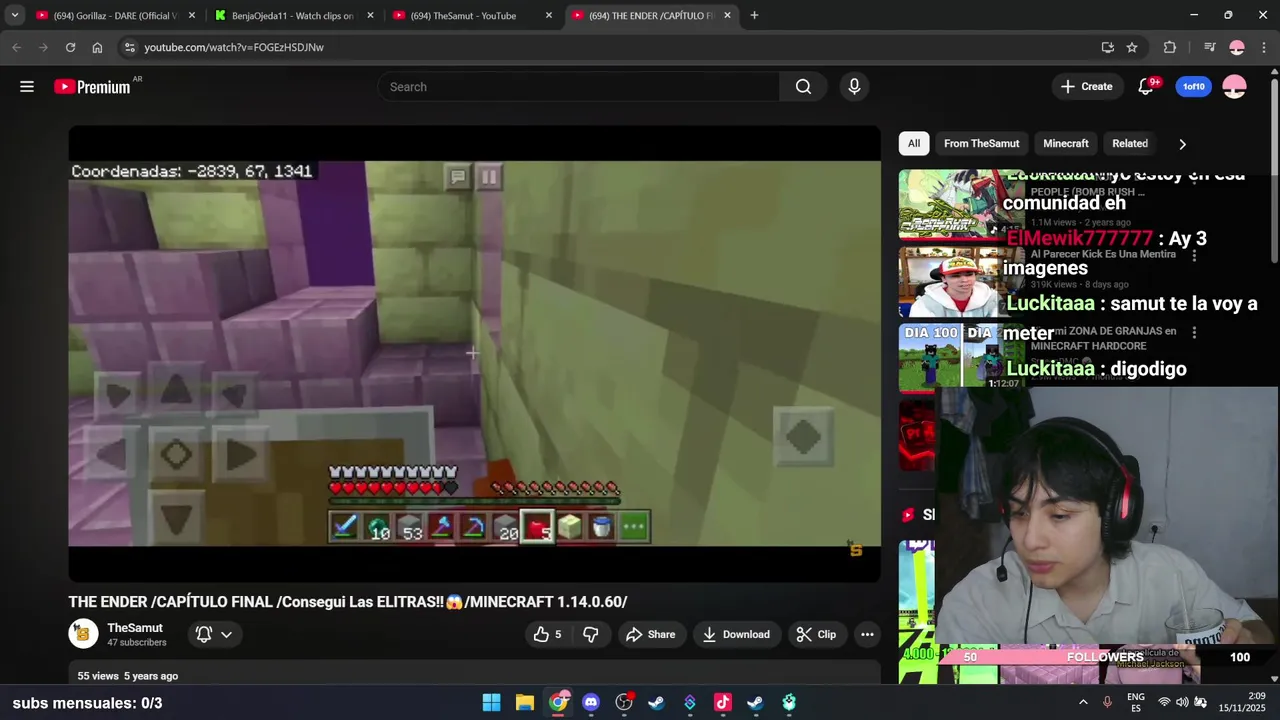Image resolution: width=1280 pixels, height=720 pixels.
Task: Click the in-game move right arrow
Action: (x=240, y=455)
